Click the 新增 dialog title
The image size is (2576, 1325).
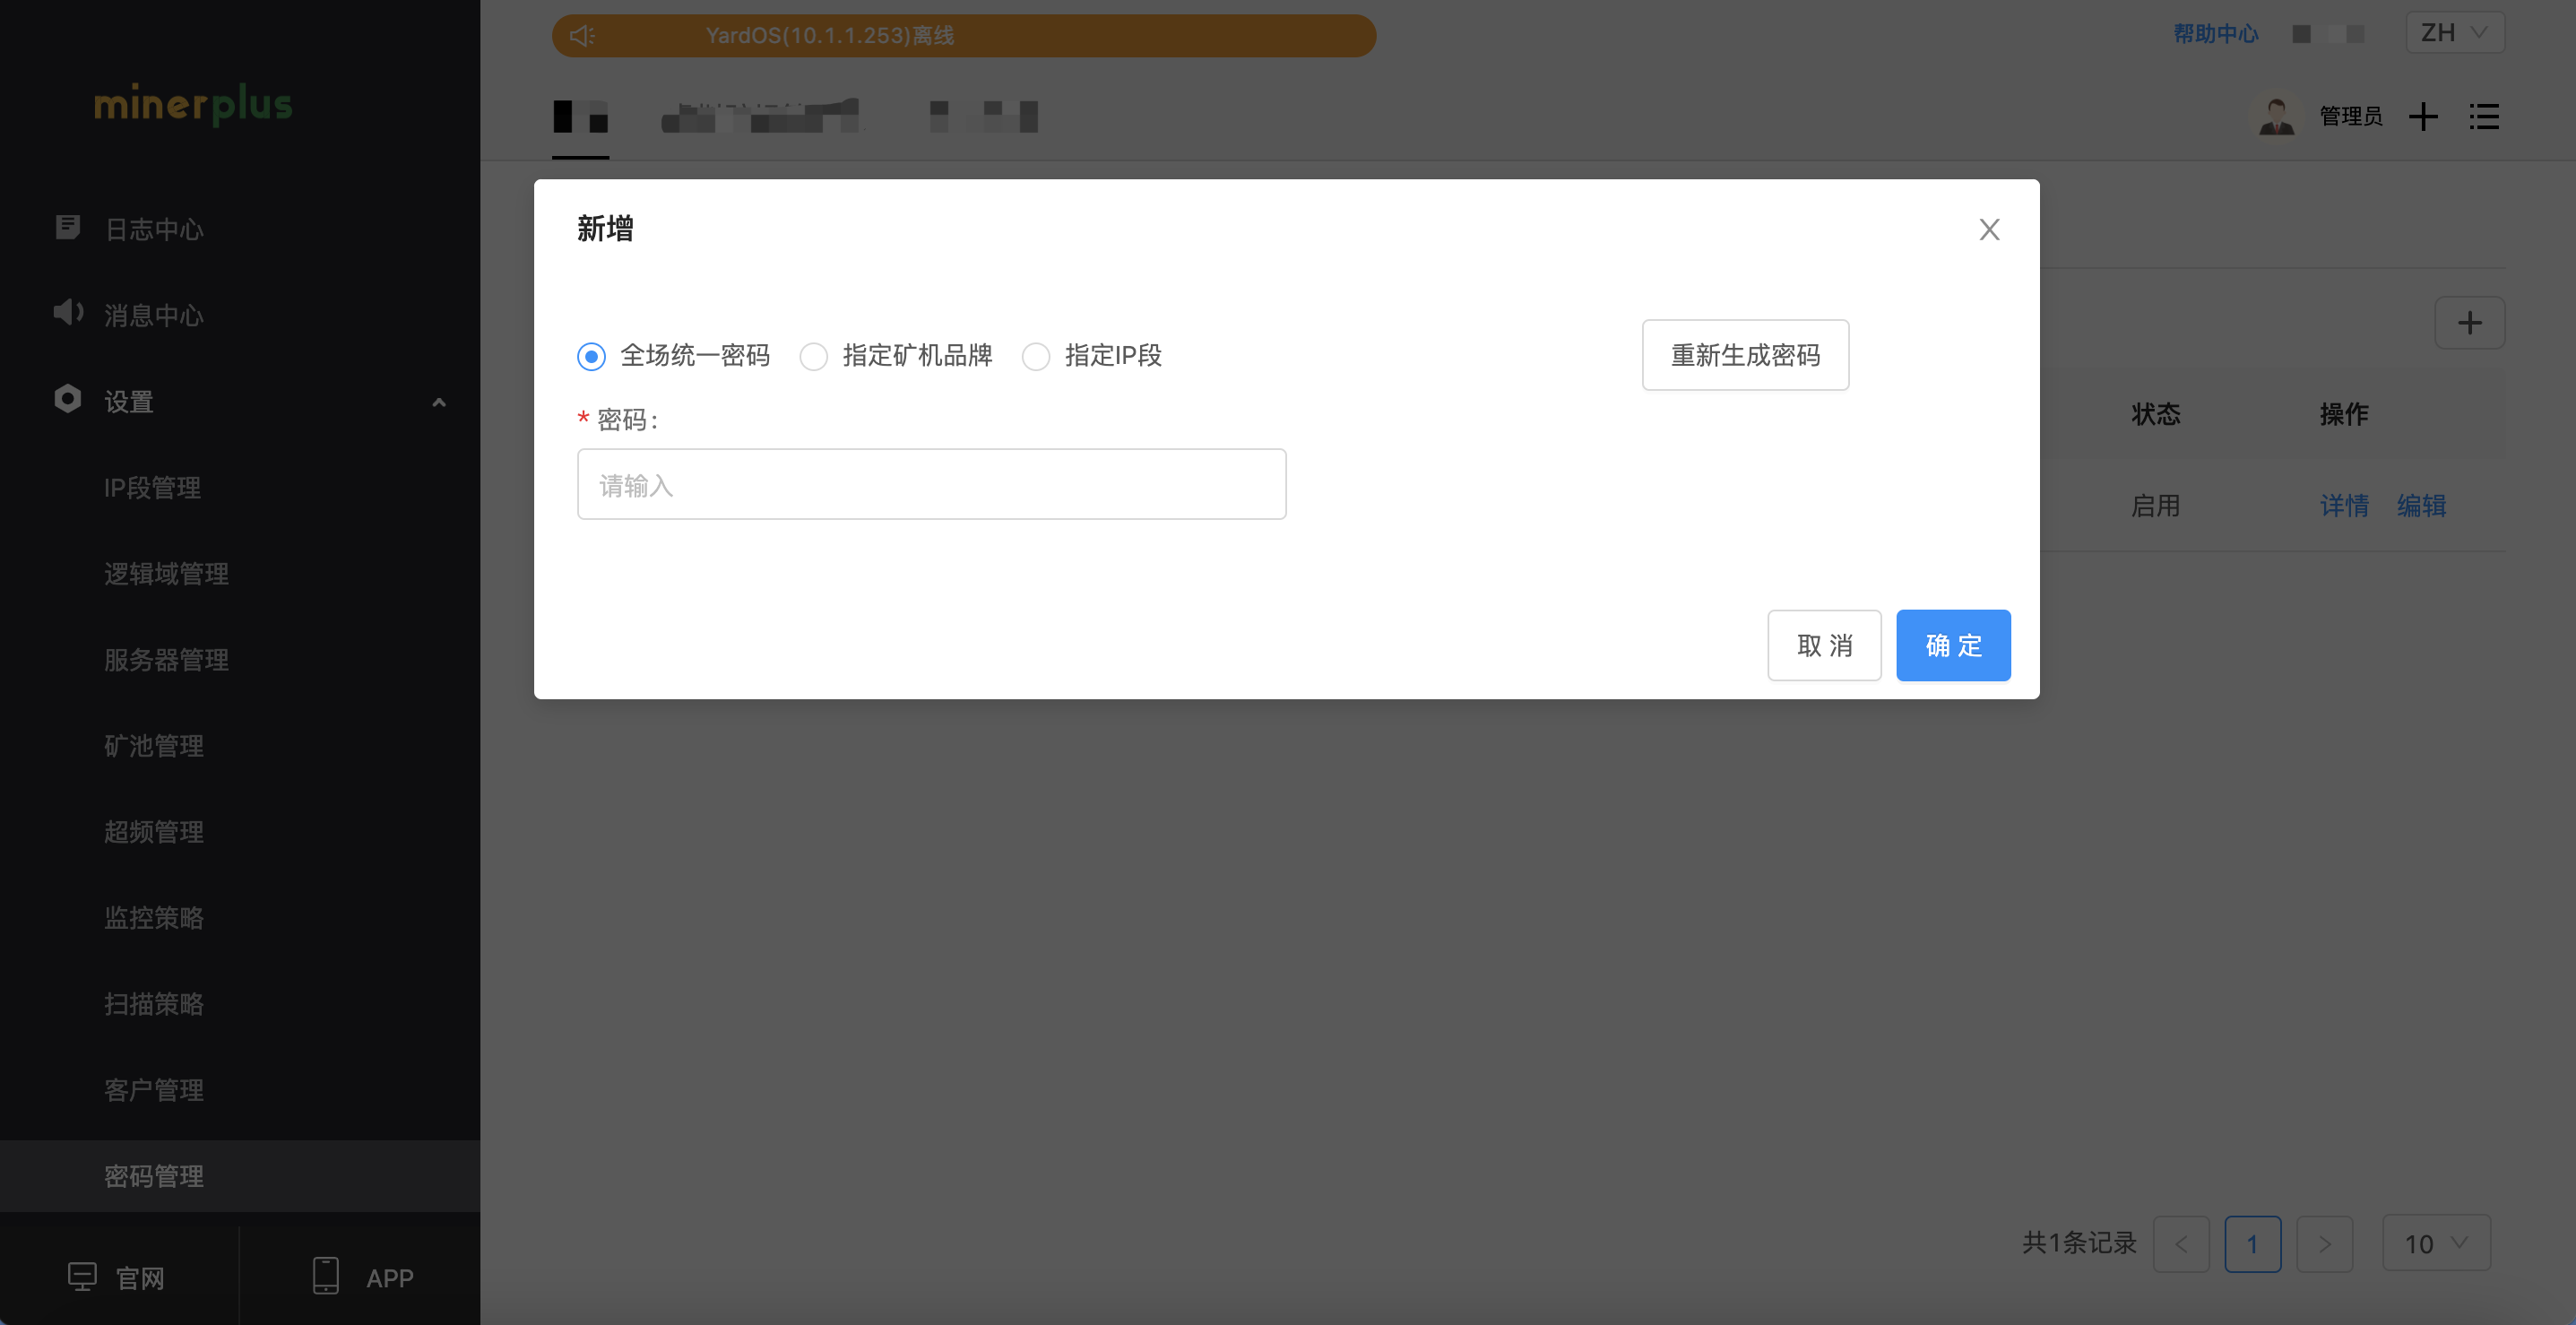coord(605,229)
